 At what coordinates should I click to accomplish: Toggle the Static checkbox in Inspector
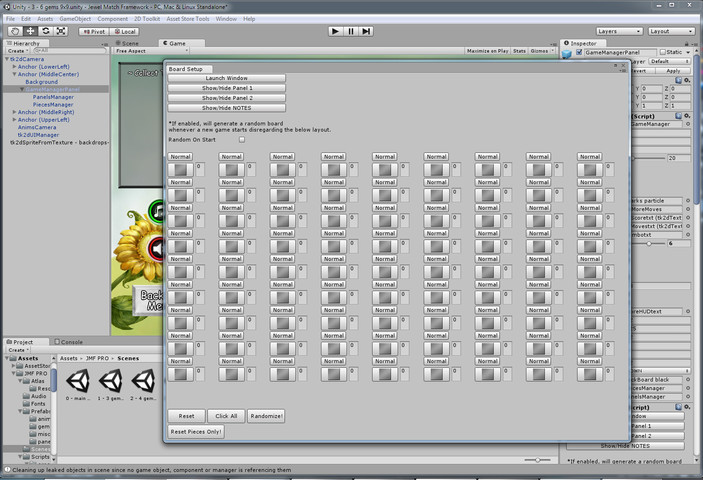point(663,52)
